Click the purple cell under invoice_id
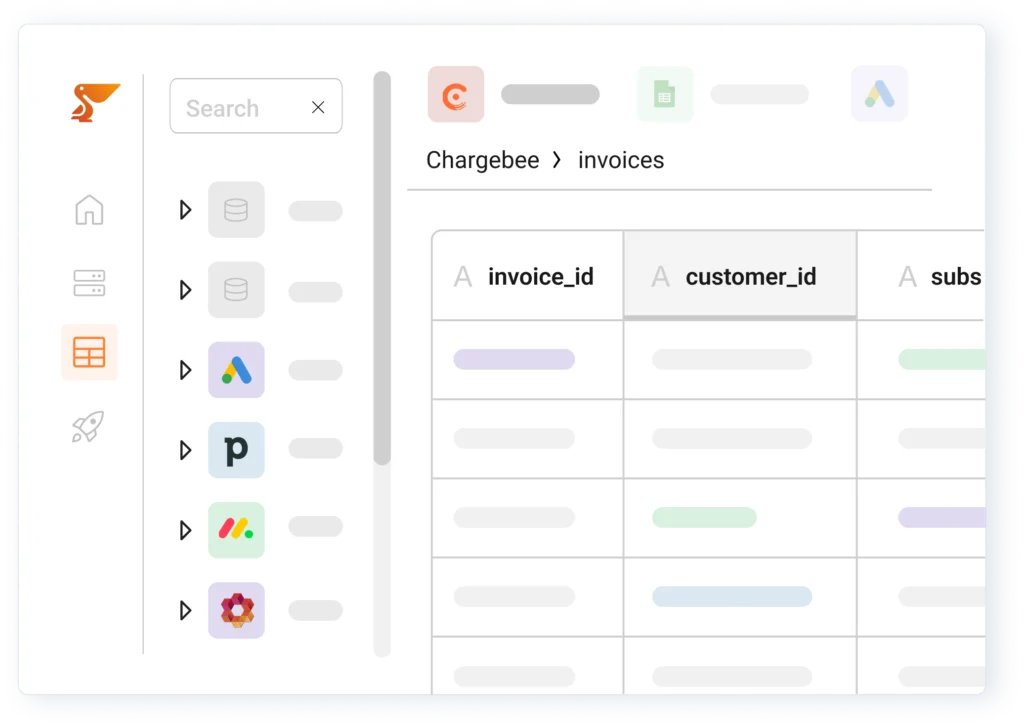 tap(514, 359)
